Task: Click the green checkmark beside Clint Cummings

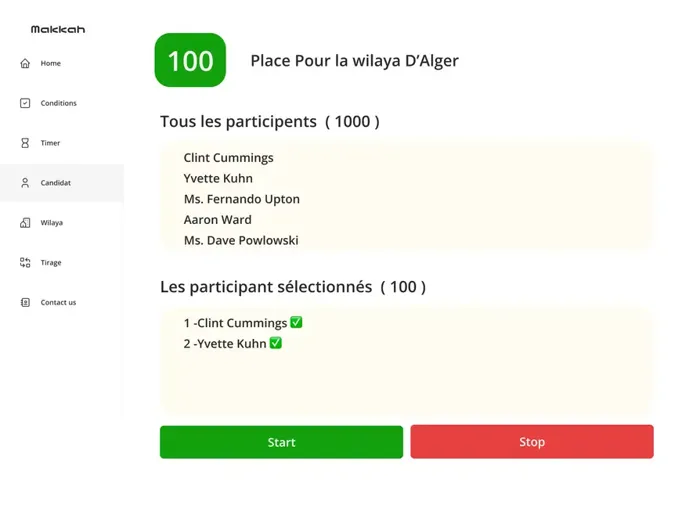Action: pos(296,323)
